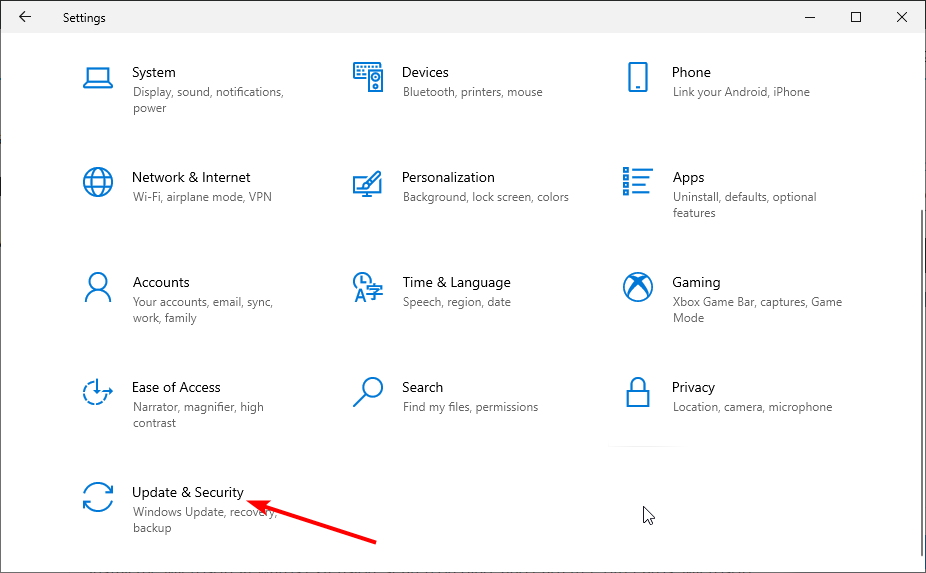The width and height of the screenshot is (926, 573).
Task: Click the Gaming category title
Action: (696, 282)
